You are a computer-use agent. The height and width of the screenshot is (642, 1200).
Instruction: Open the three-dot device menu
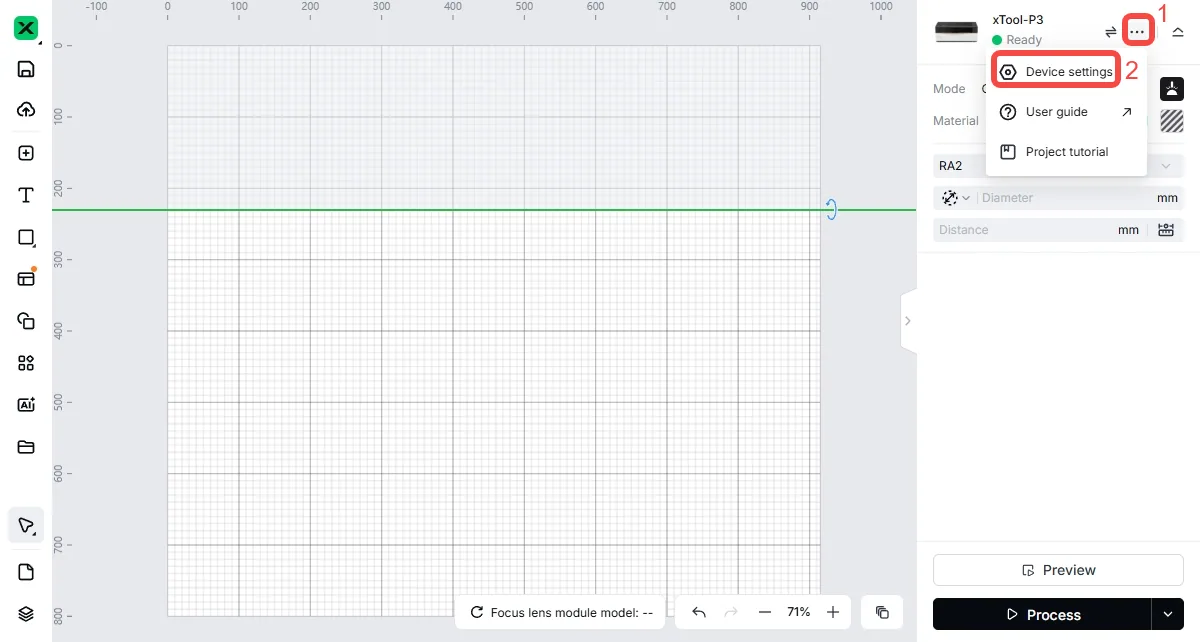1137,32
